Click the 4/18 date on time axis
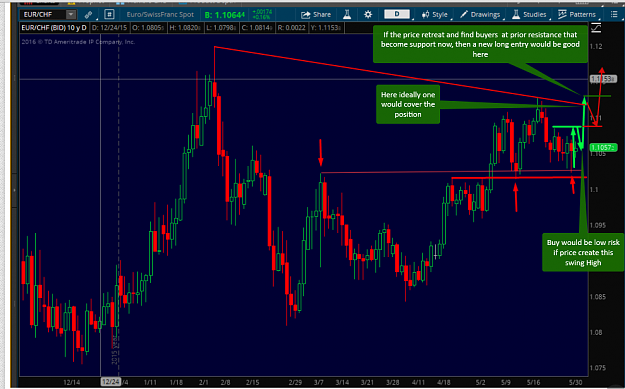The height and width of the screenshot is (389, 625). click(444, 382)
